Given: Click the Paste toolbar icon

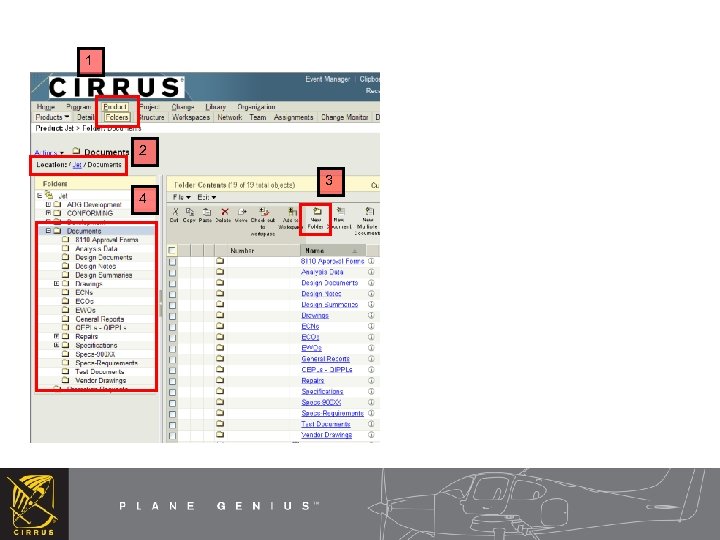Looking at the screenshot, I should (x=207, y=212).
